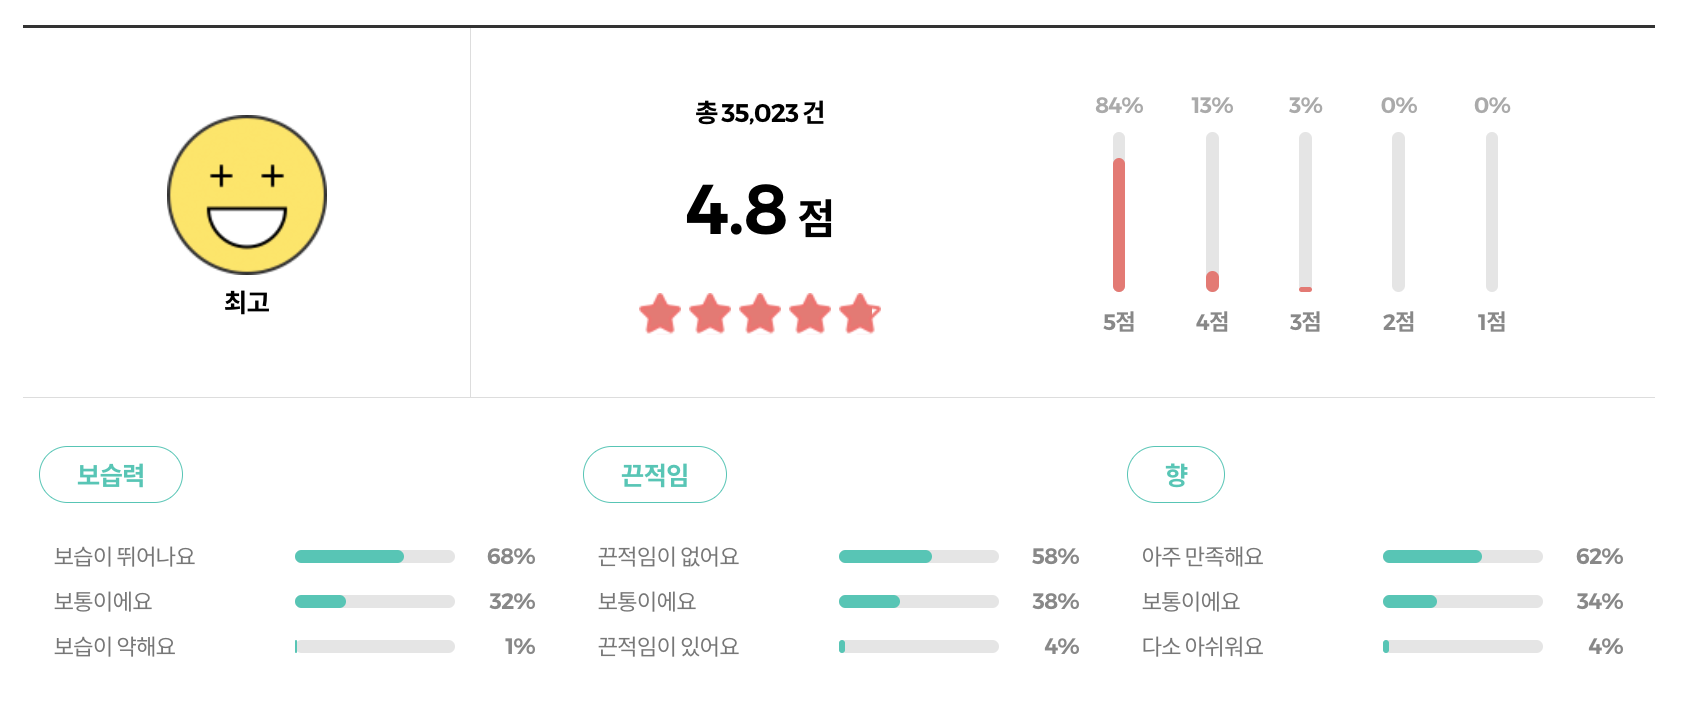Select the 3점 rating filter
Image resolution: width=1682 pixels, height=716 pixels.
1306,322
